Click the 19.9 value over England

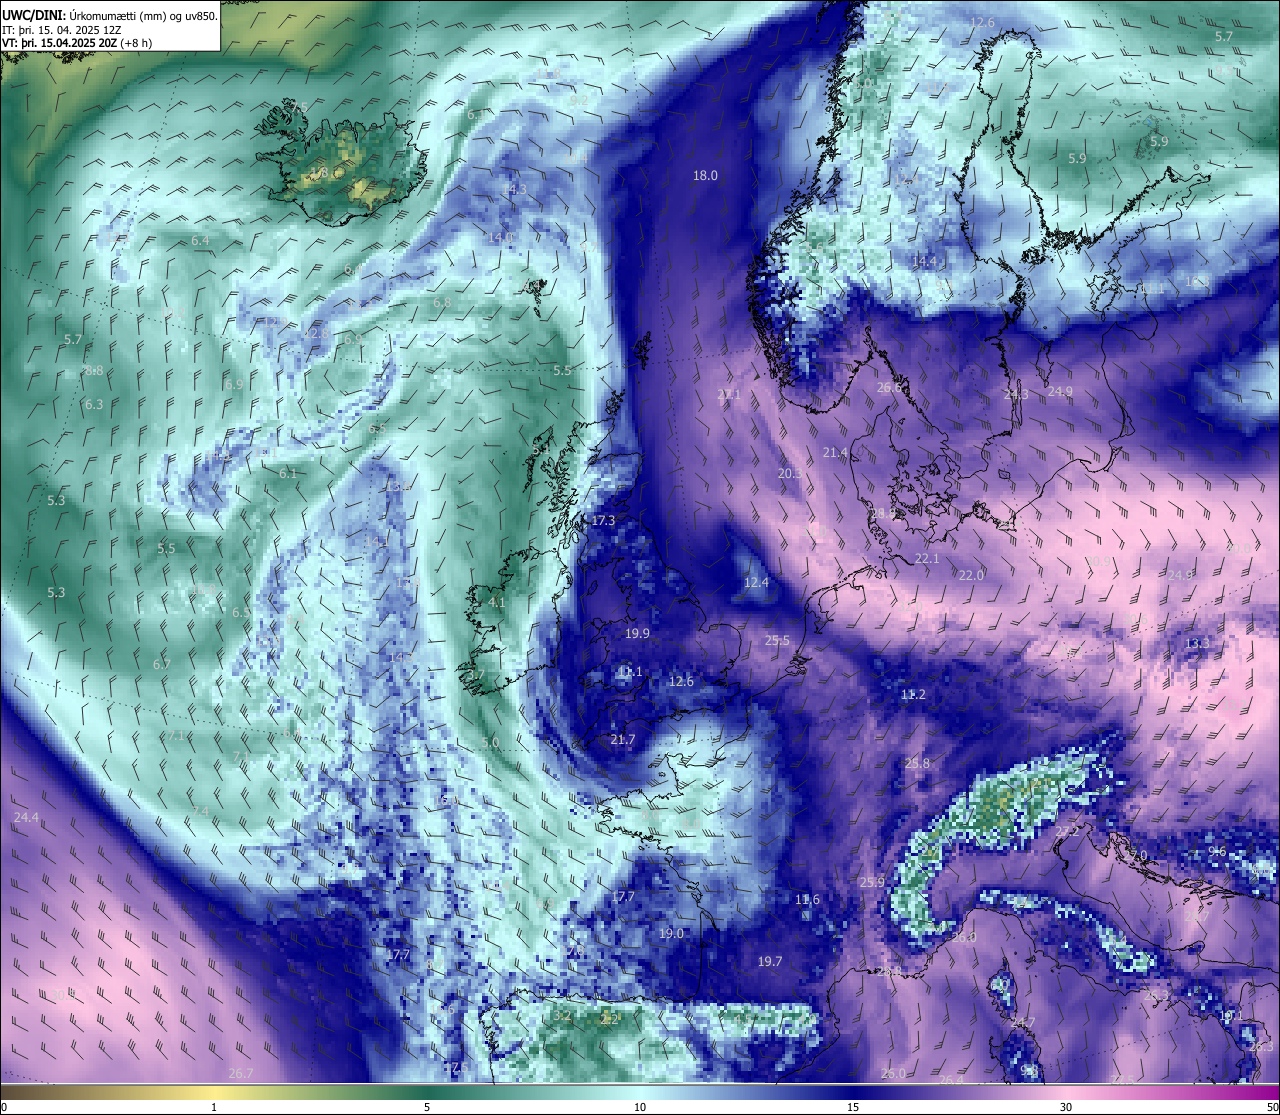(x=637, y=633)
